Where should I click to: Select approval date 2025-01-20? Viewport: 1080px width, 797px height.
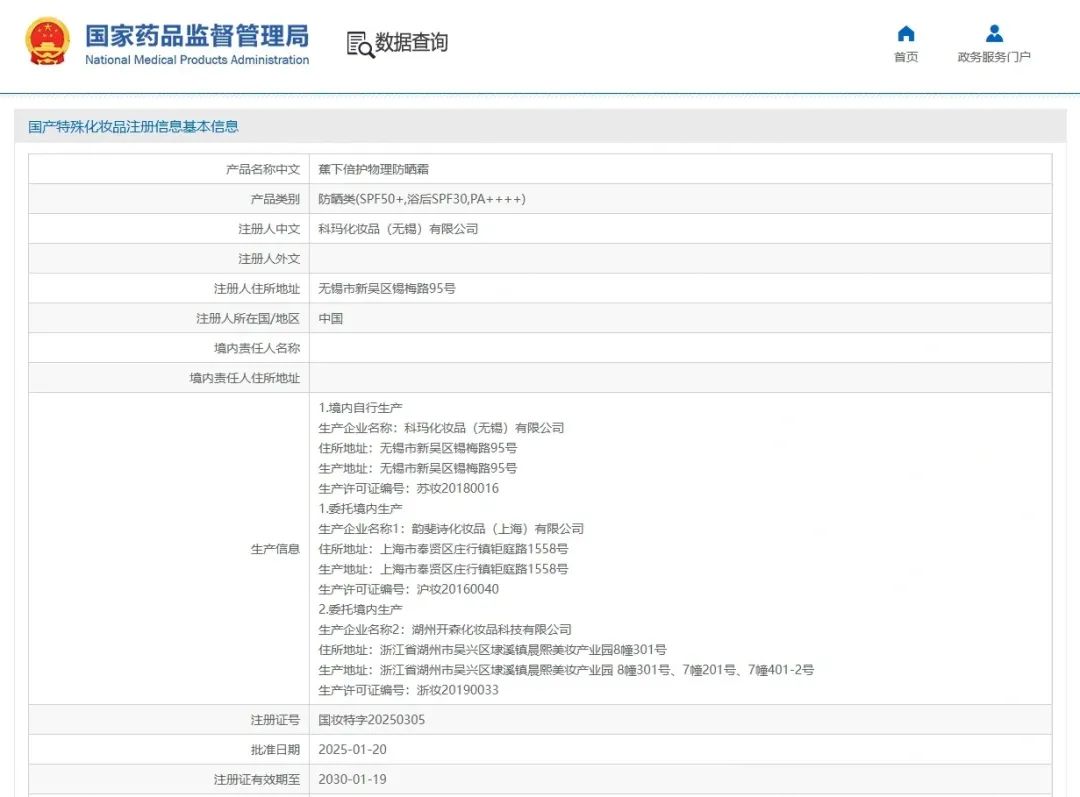[352, 749]
